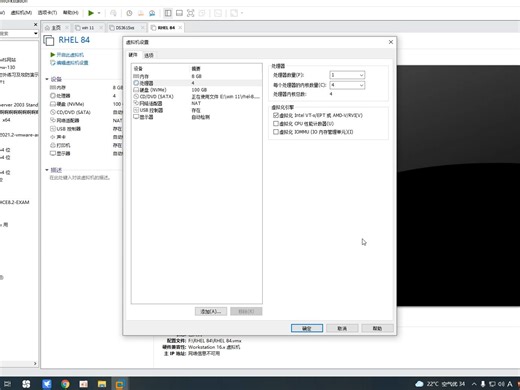
Task: Select the 硬盘 (NVMe) disk row in dialog
Action: pyautogui.click(x=197, y=90)
